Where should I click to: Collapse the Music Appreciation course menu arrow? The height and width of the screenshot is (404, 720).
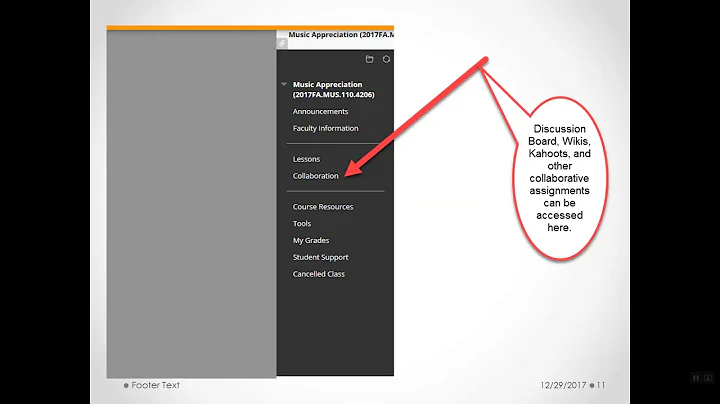[284, 84]
